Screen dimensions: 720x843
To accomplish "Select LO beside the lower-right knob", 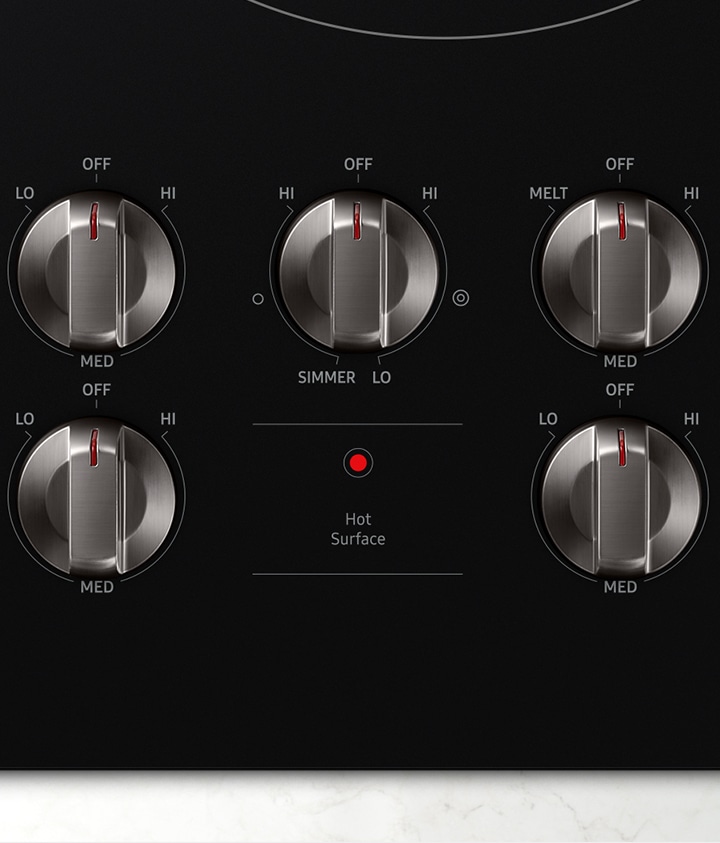I will click(548, 419).
